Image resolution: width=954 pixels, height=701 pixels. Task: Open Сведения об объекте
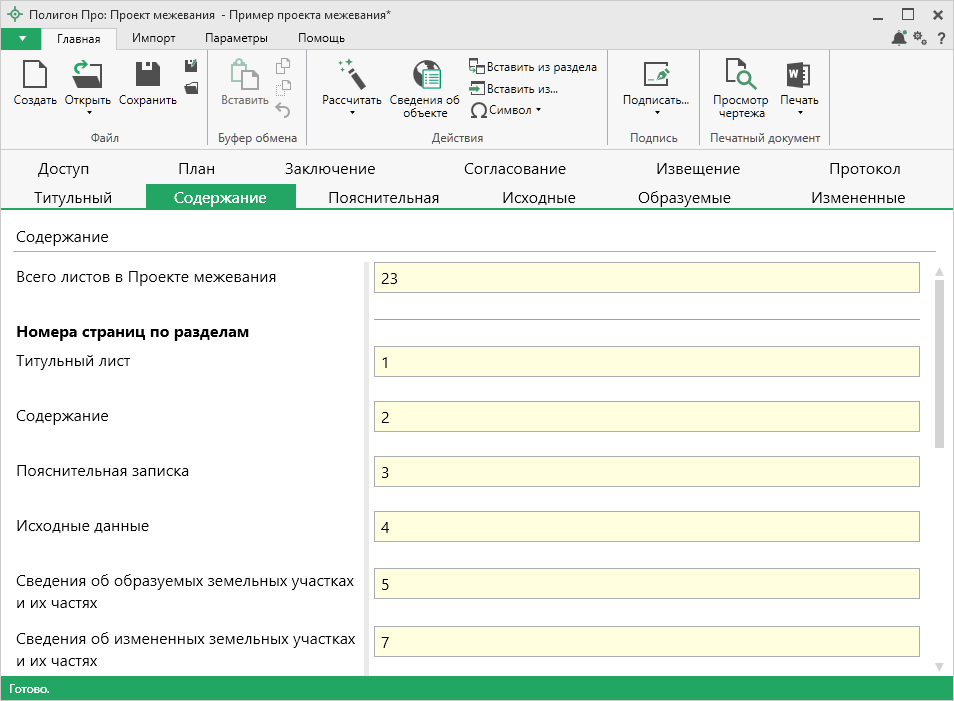425,76
